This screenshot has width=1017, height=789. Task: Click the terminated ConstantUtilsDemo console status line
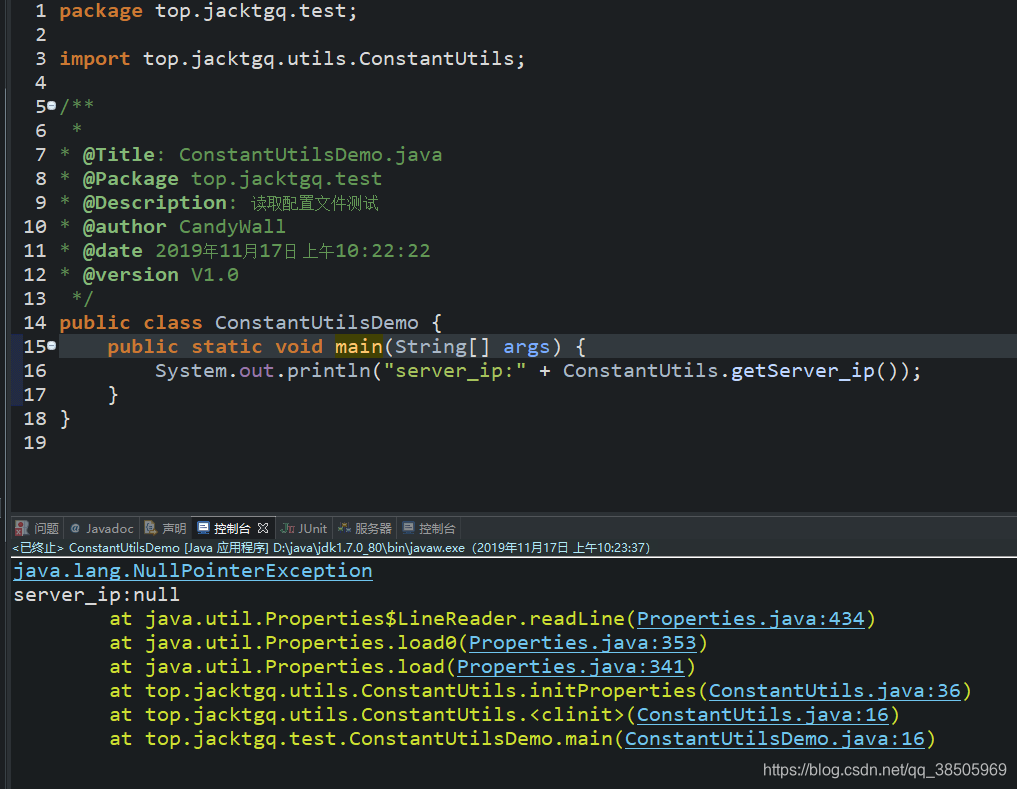coord(331,548)
